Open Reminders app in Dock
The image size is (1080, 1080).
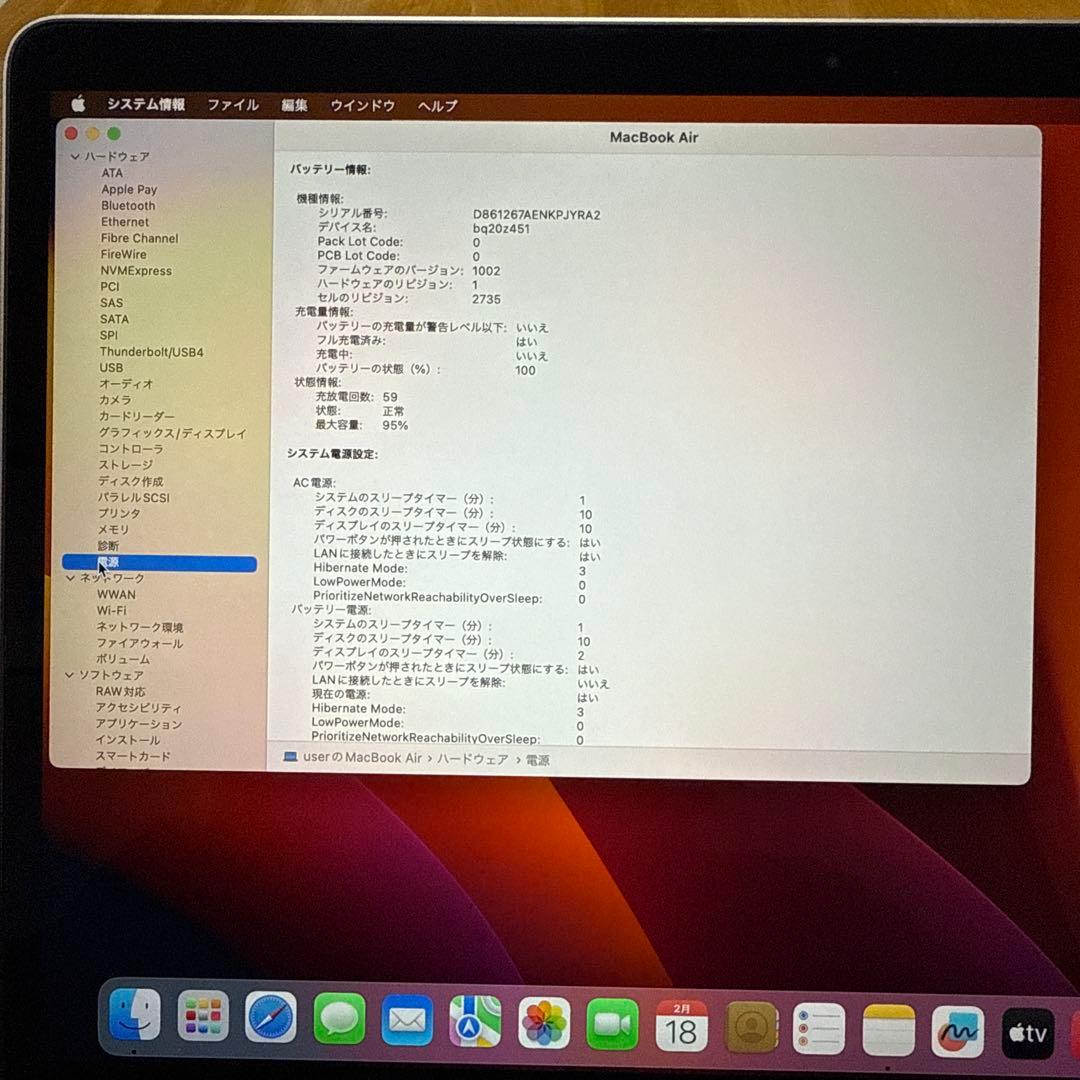coord(818,1029)
